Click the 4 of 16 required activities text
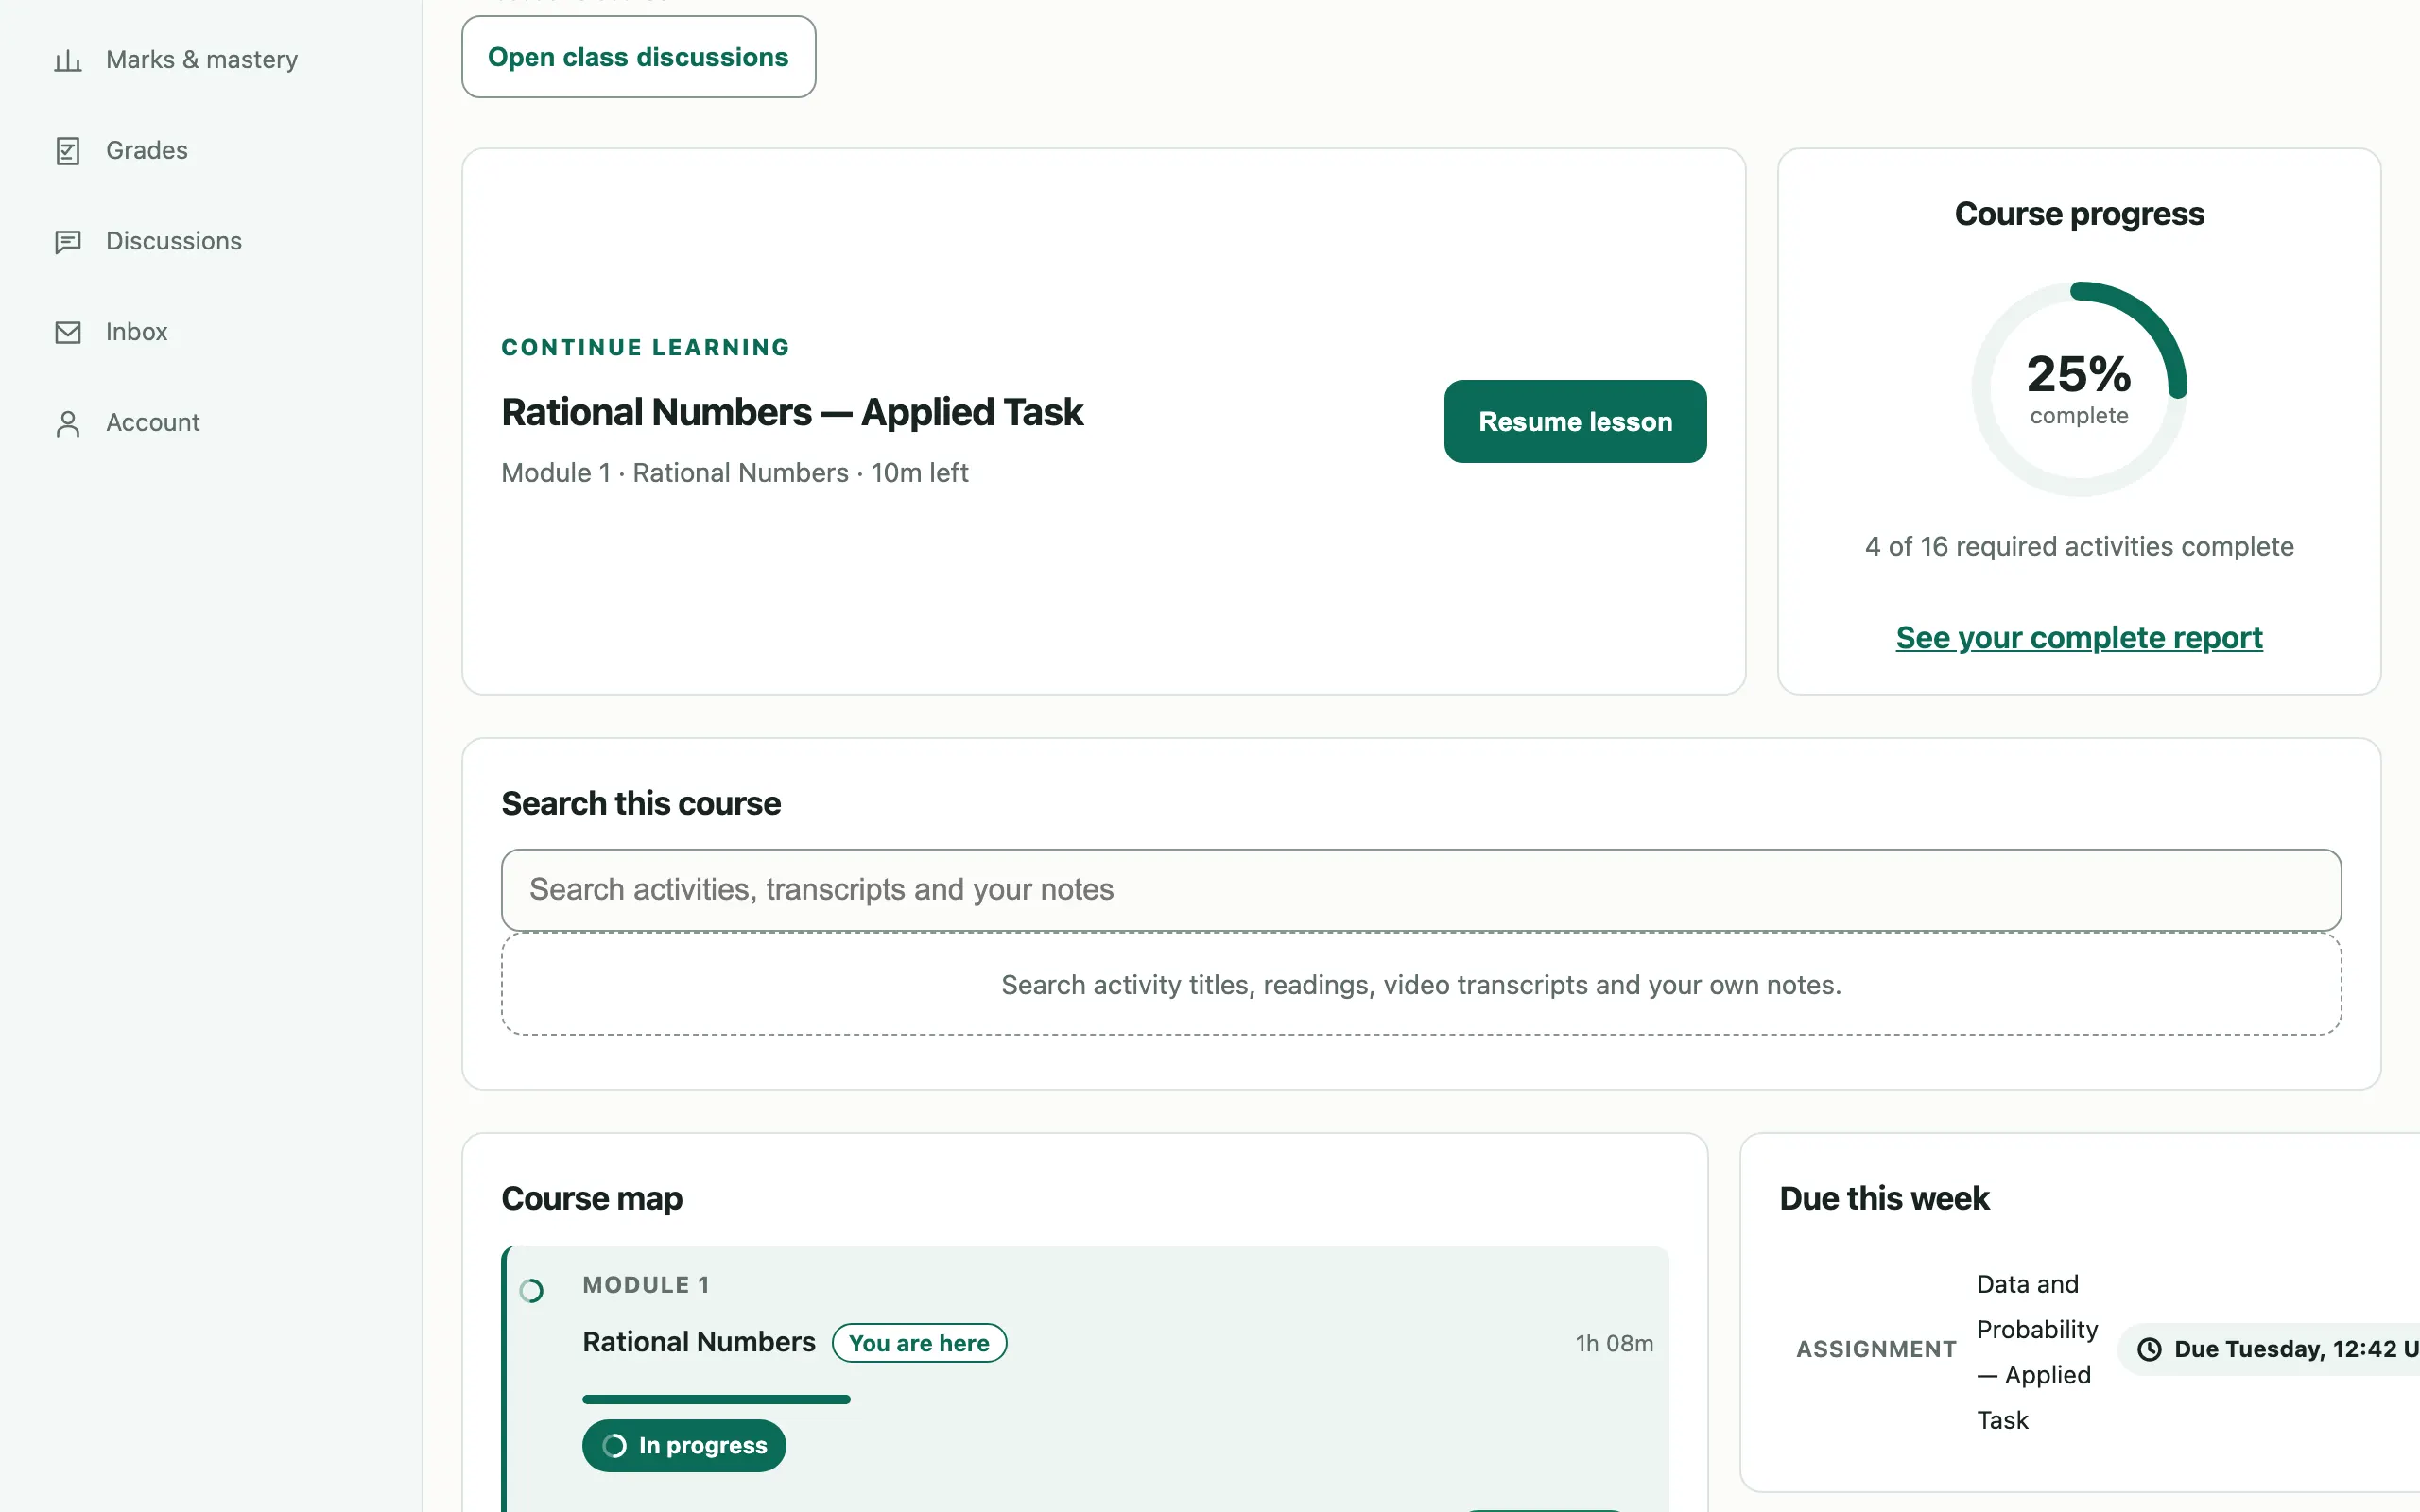This screenshot has height=1512, width=2420. 2079,546
